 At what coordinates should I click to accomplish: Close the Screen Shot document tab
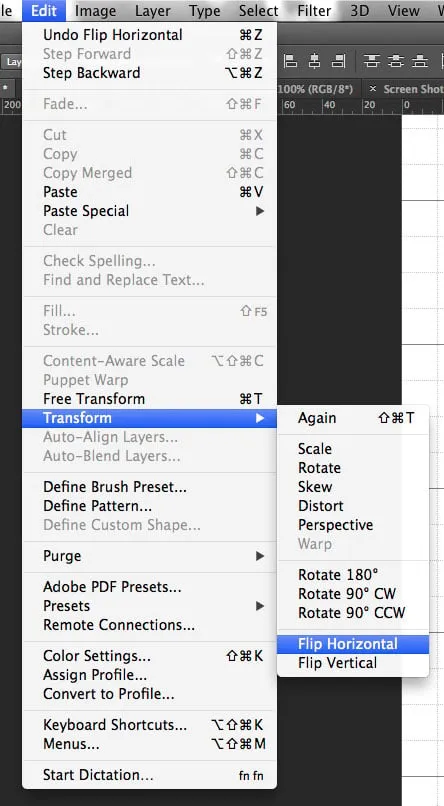click(x=373, y=89)
